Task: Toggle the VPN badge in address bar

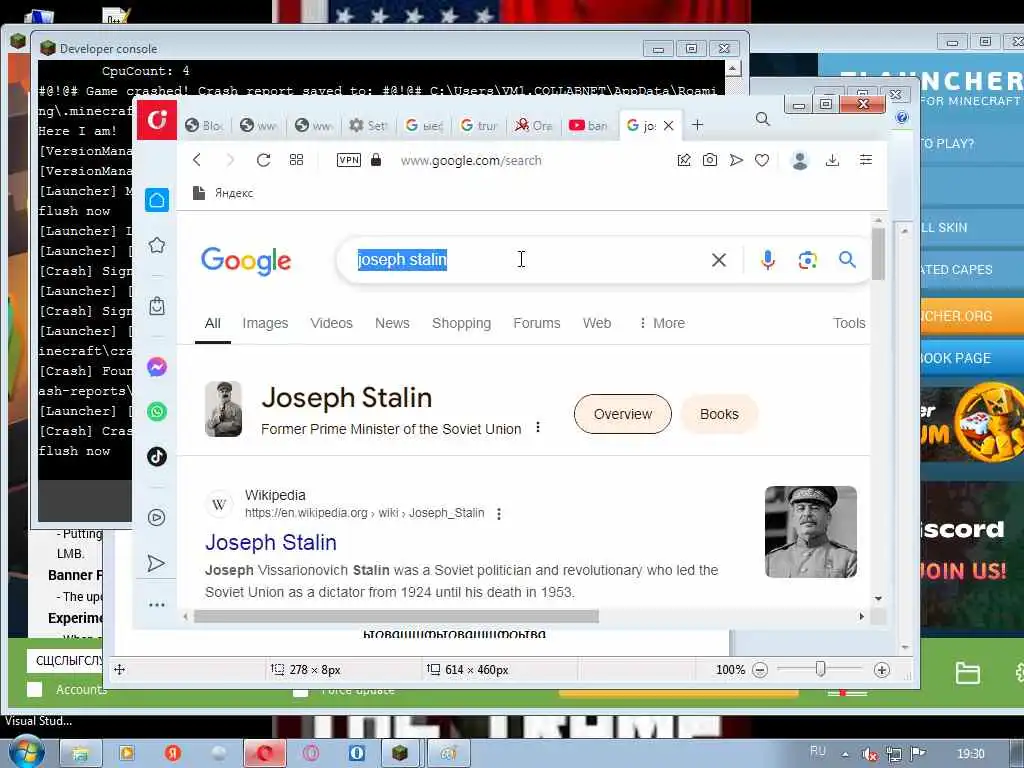Action: pos(349,160)
